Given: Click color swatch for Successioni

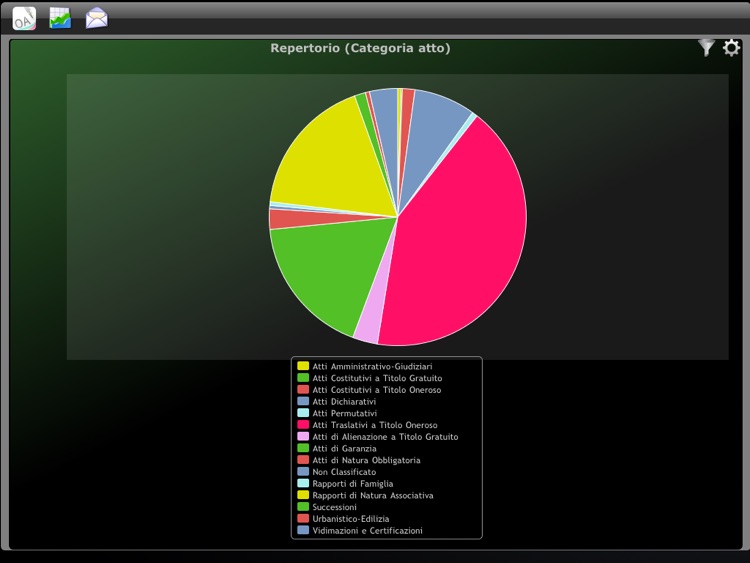Looking at the screenshot, I should [x=303, y=507].
